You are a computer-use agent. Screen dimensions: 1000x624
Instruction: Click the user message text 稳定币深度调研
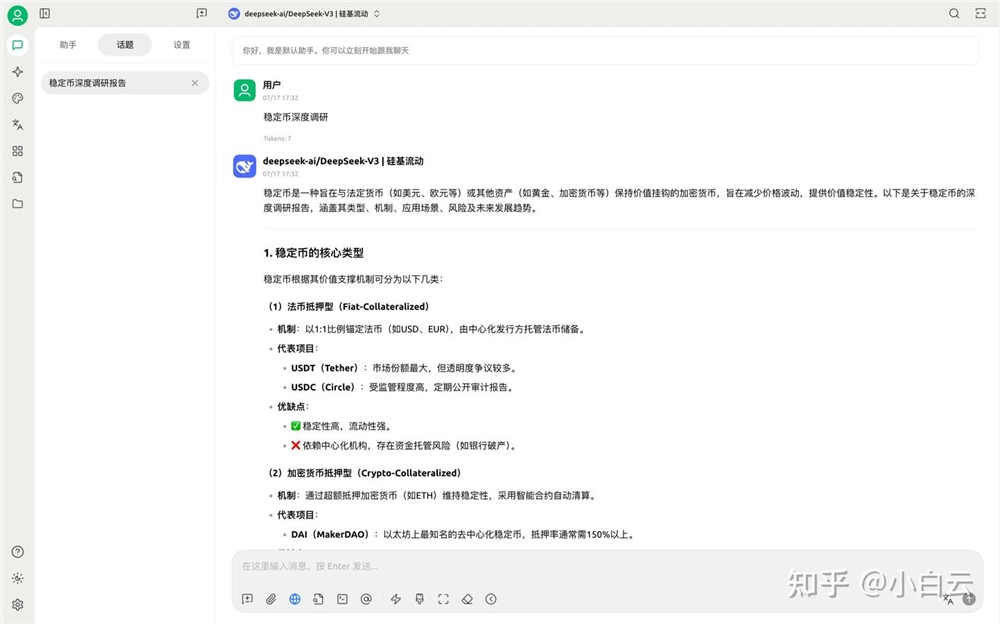[x=296, y=117]
